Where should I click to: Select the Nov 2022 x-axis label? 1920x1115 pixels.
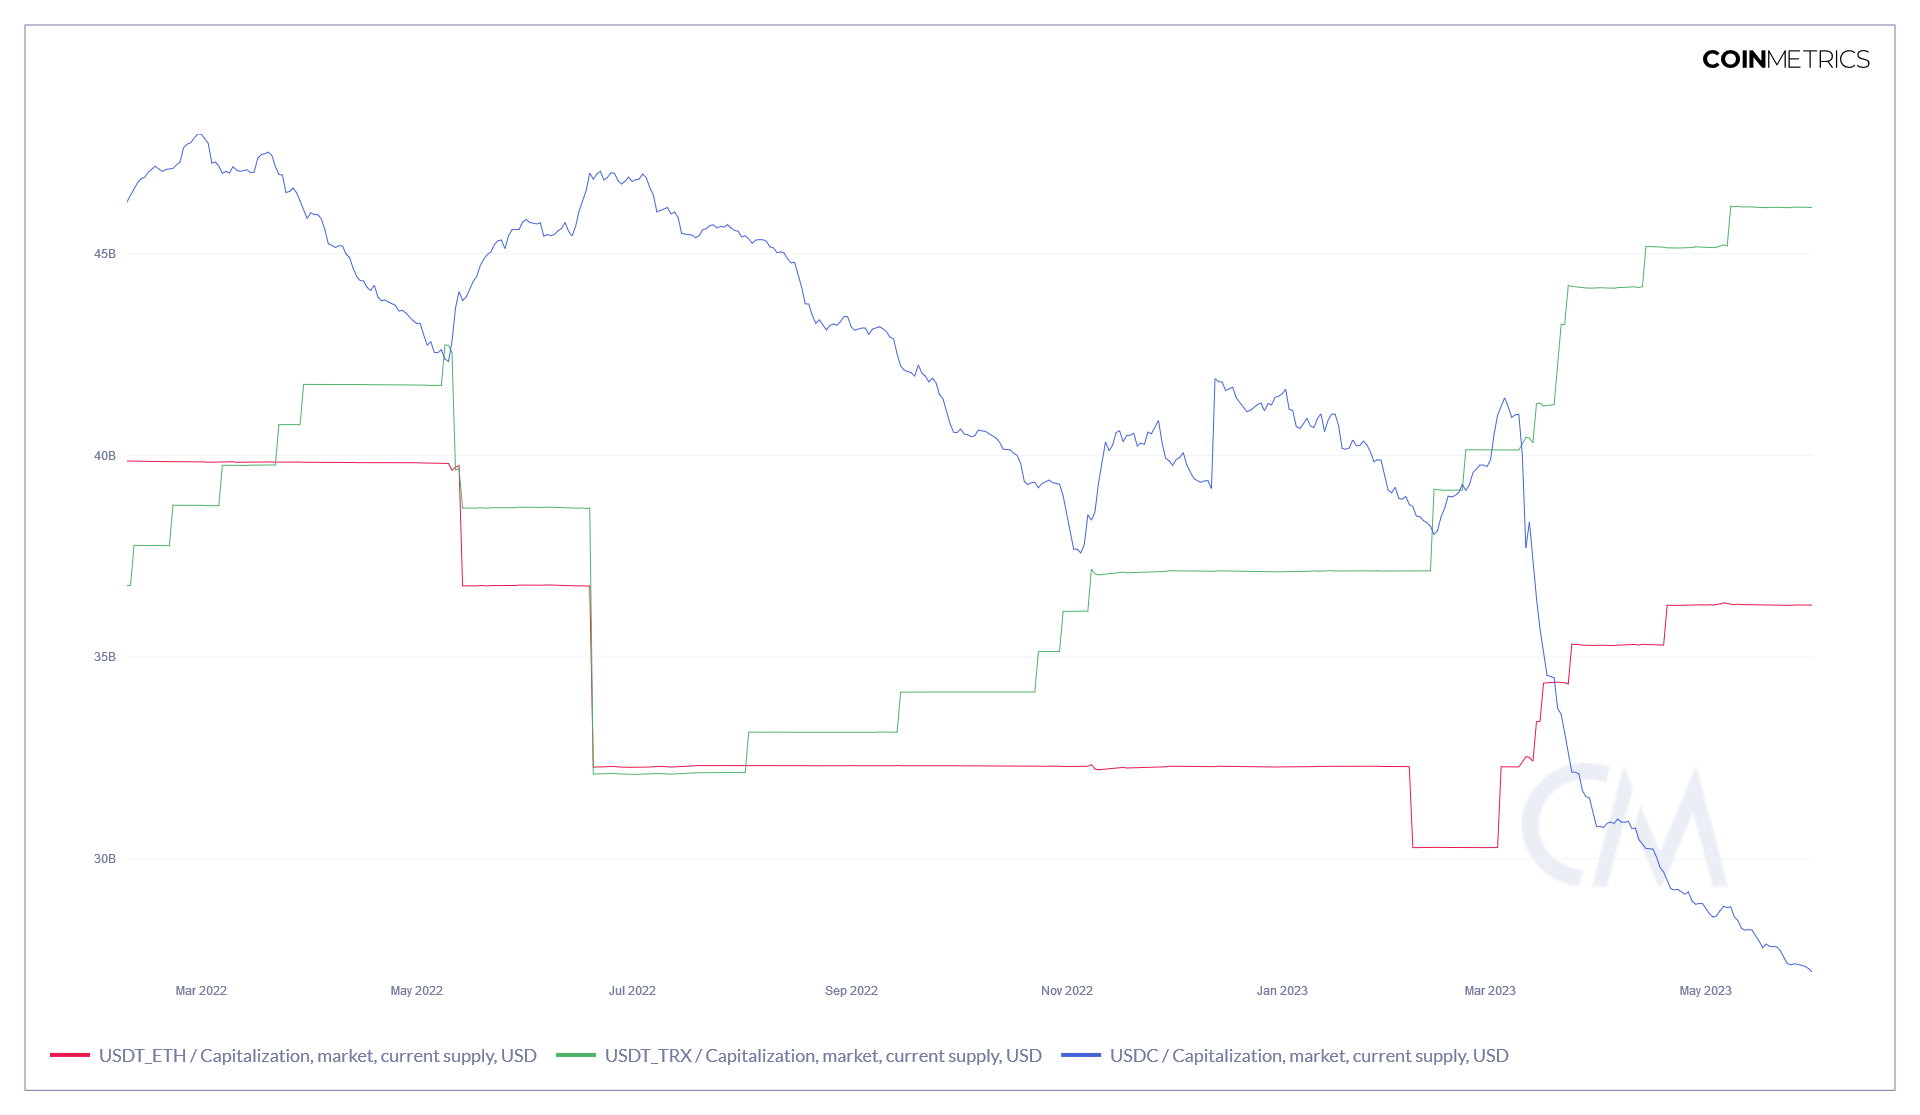(x=1066, y=991)
